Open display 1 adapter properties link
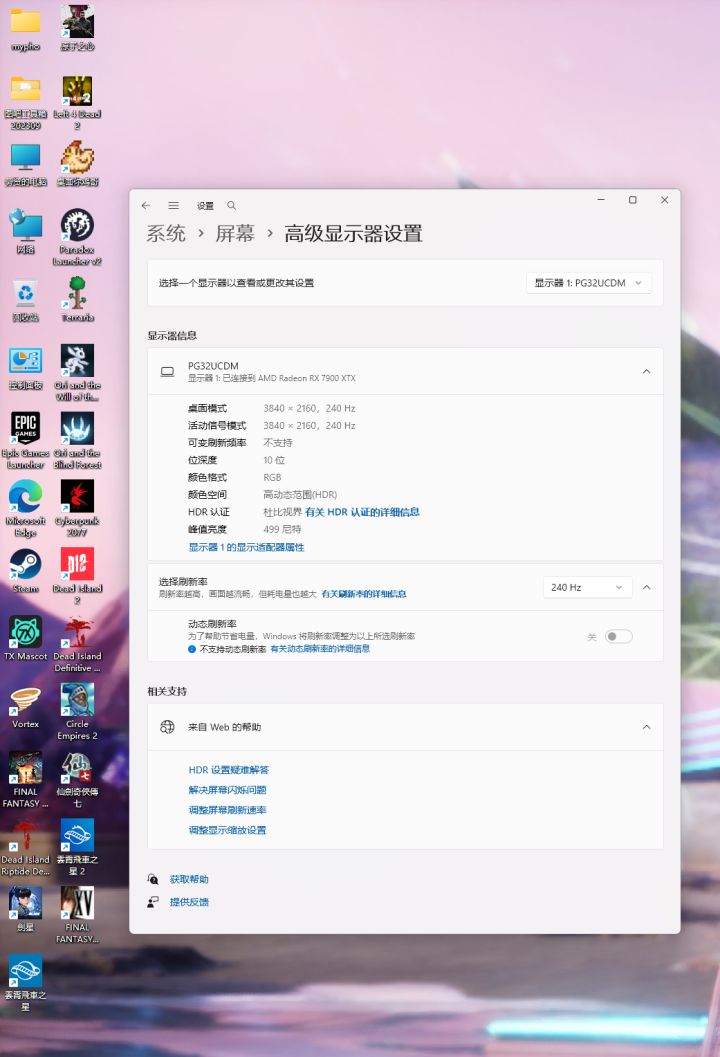Image resolution: width=720 pixels, height=1057 pixels. click(x=246, y=547)
